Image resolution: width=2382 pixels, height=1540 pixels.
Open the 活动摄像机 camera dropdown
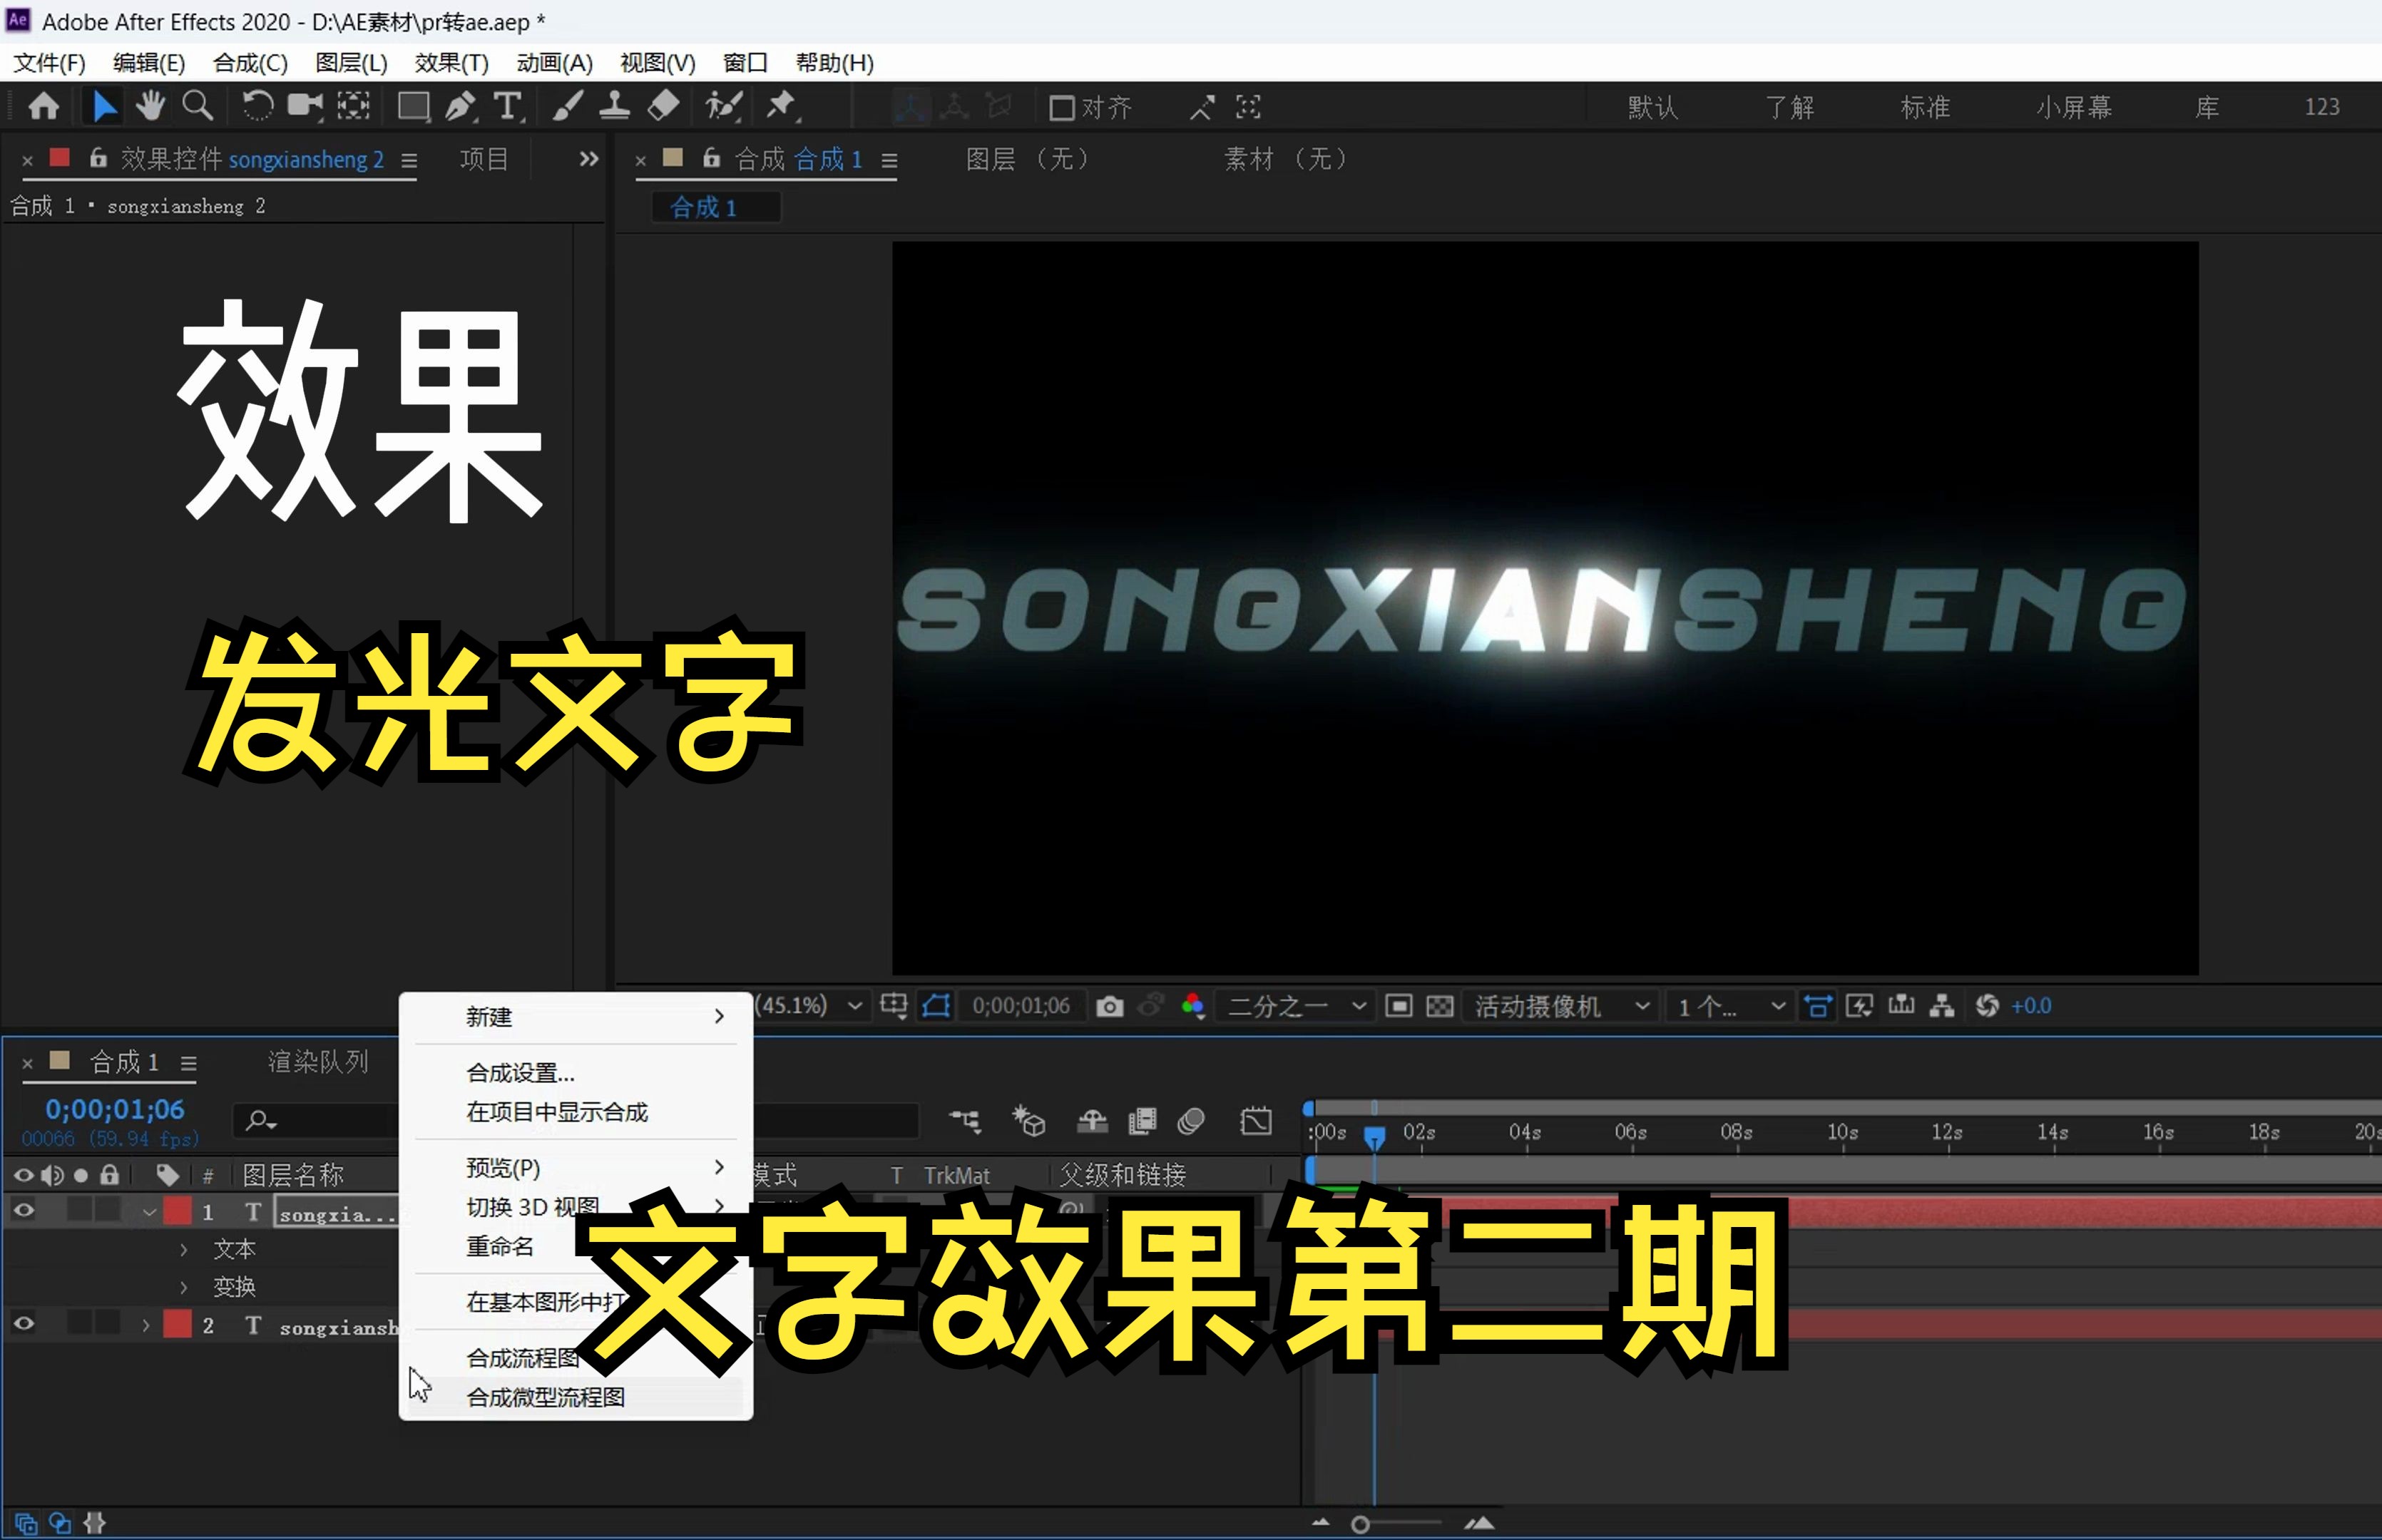click(1560, 1006)
